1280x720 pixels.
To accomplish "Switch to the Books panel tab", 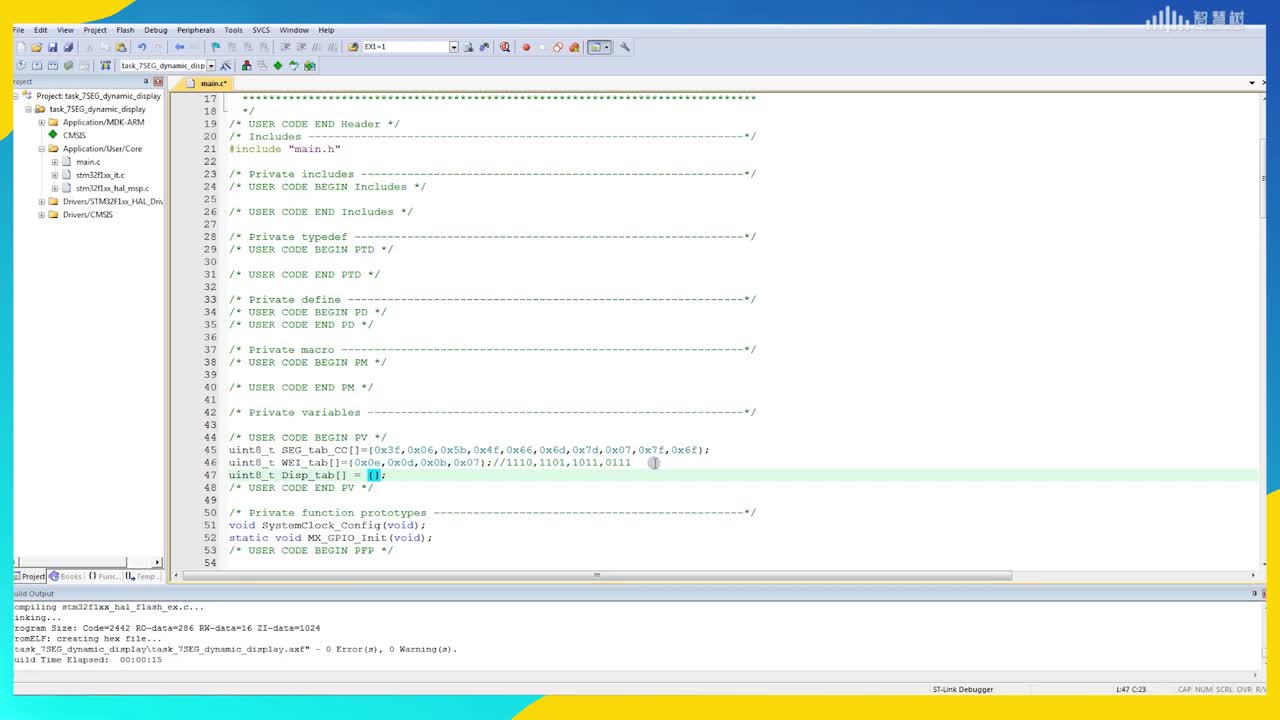I will (x=66, y=576).
